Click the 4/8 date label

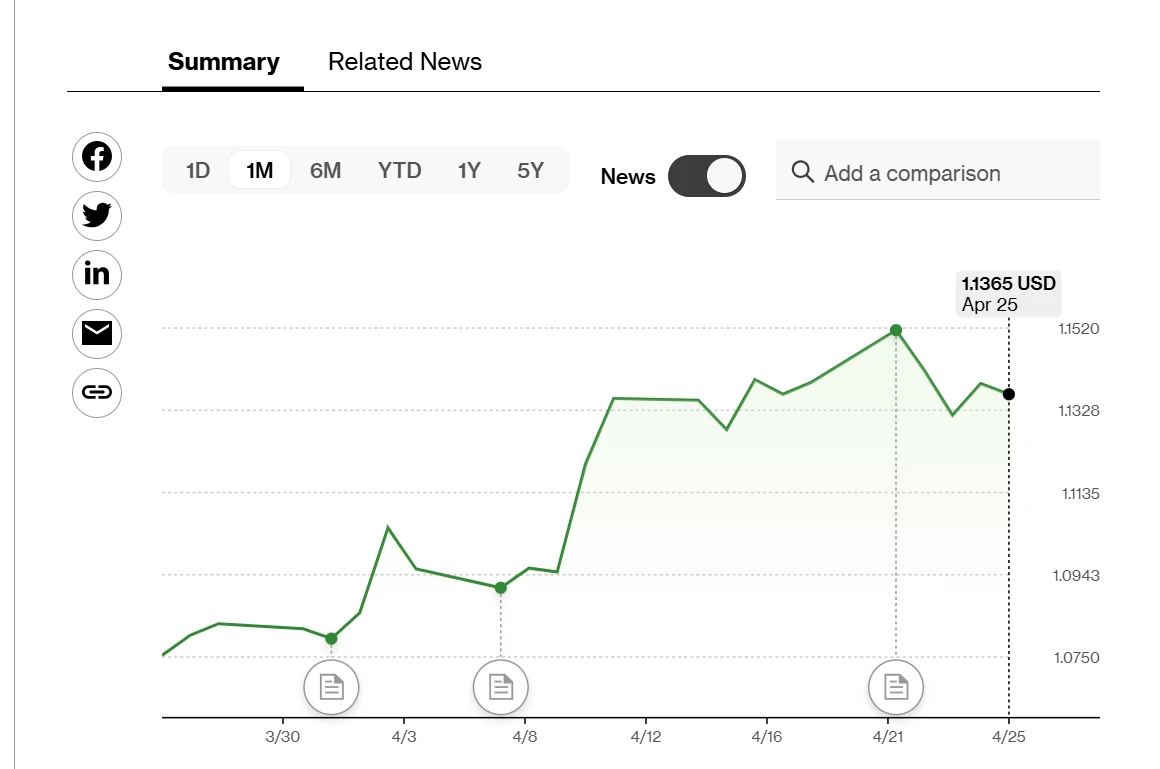(x=525, y=736)
